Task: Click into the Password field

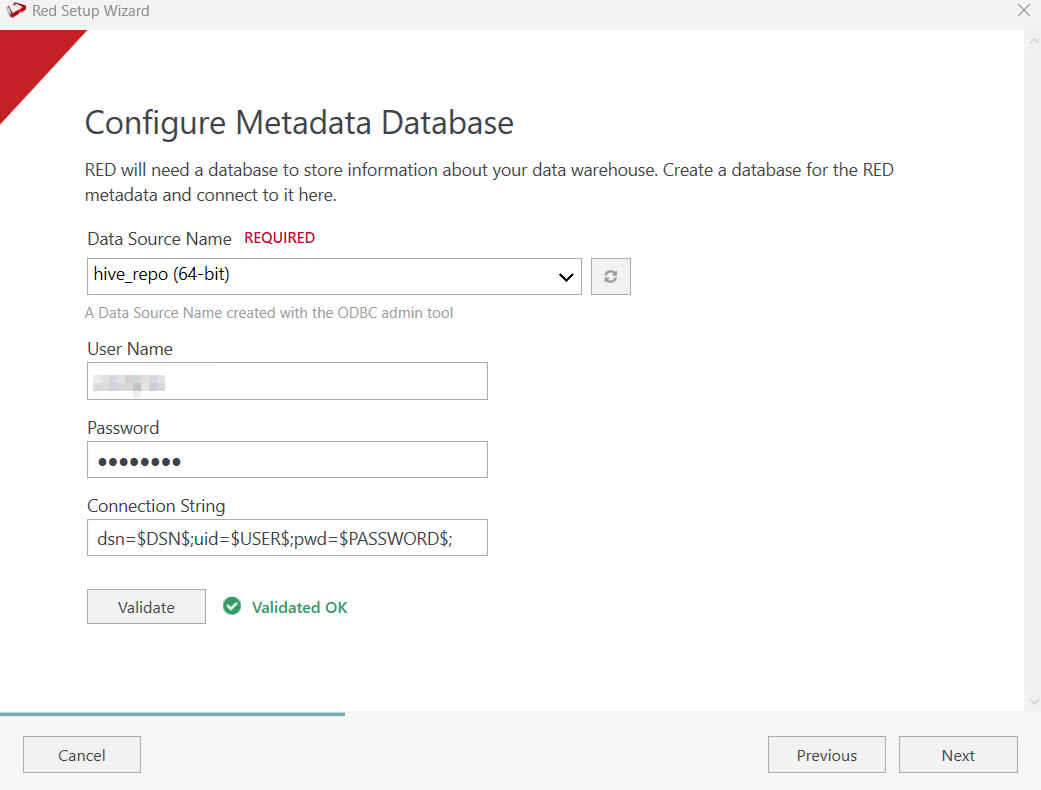Action: pos(287,460)
